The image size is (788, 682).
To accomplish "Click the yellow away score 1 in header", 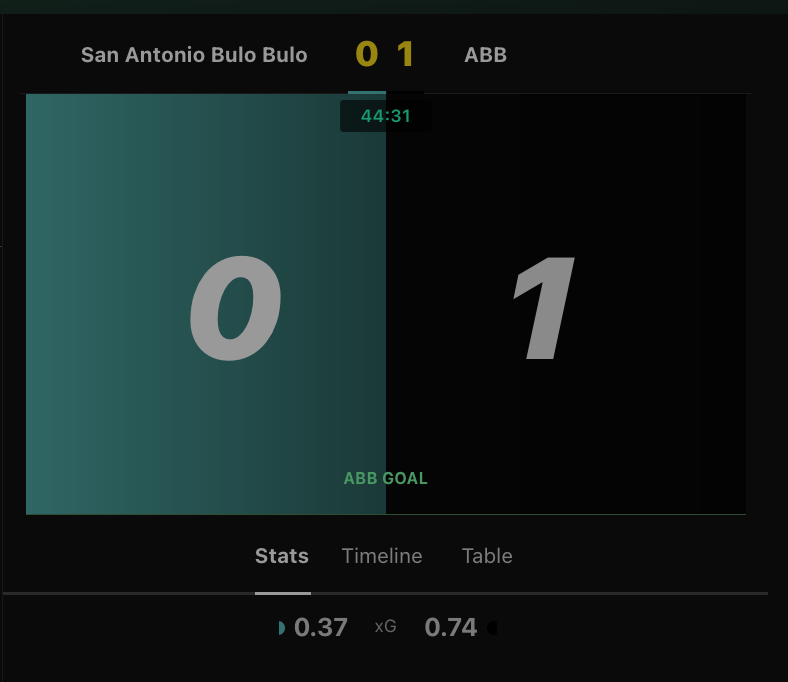I will click(x=405, y=54).
